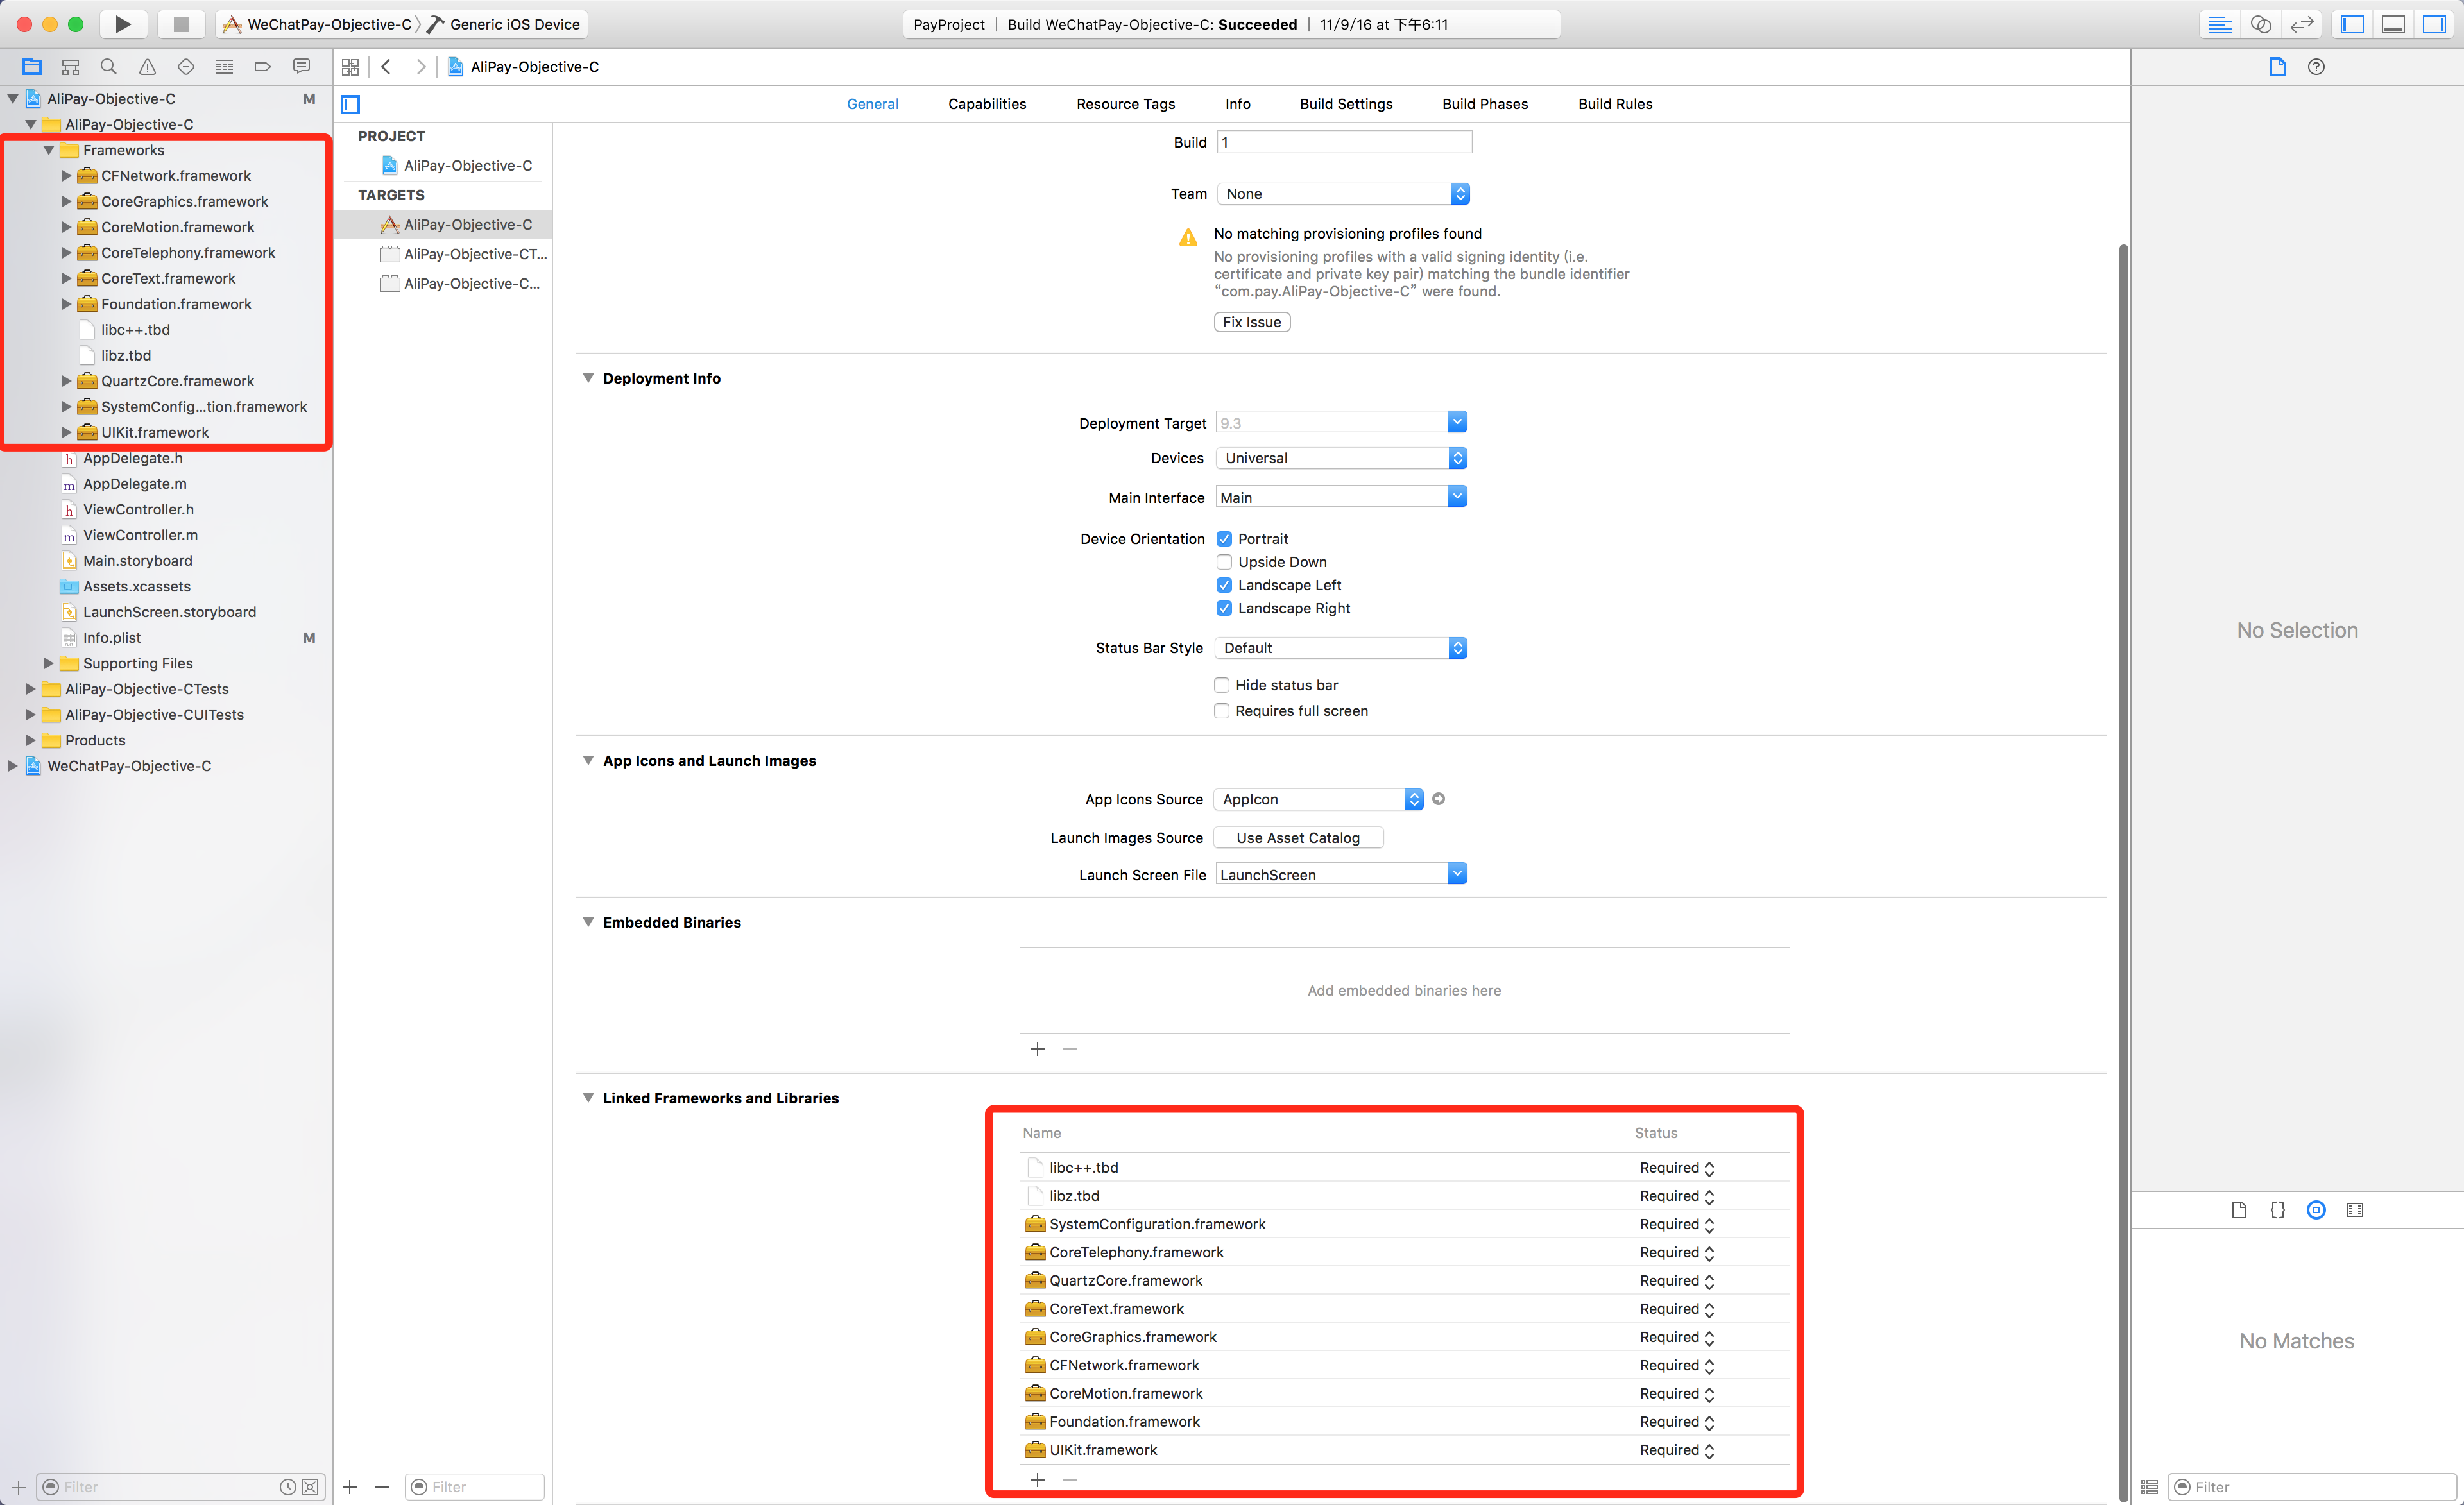
Task: Click Use Asset Catalog button
Action: [1297, 838]
